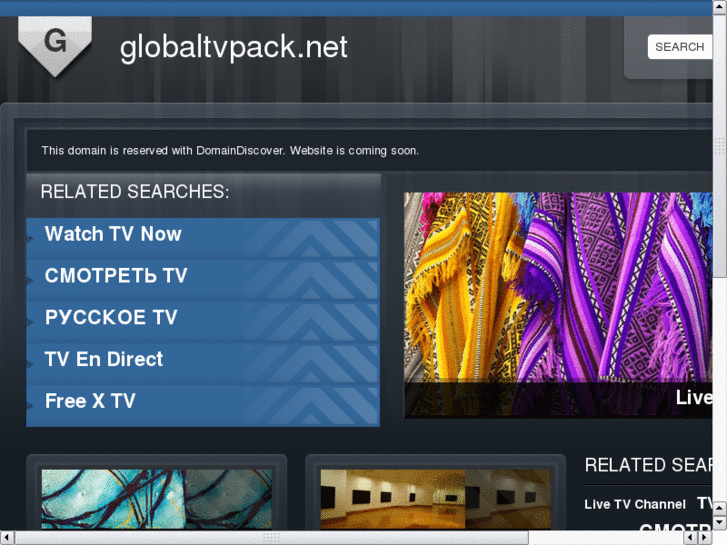Click the SEARCH button
This screenshot has width=727, height=545.
[x=680, y=47]
